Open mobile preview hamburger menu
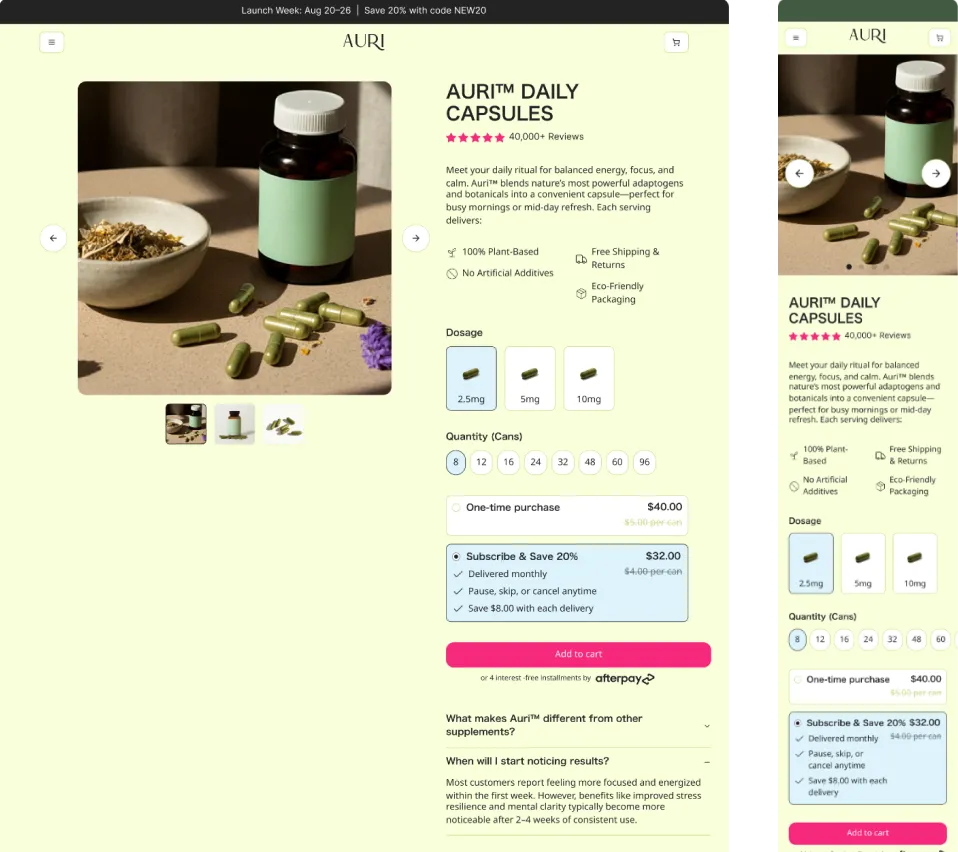The width and height of the screenshot is (958, 852). point(795,38)
